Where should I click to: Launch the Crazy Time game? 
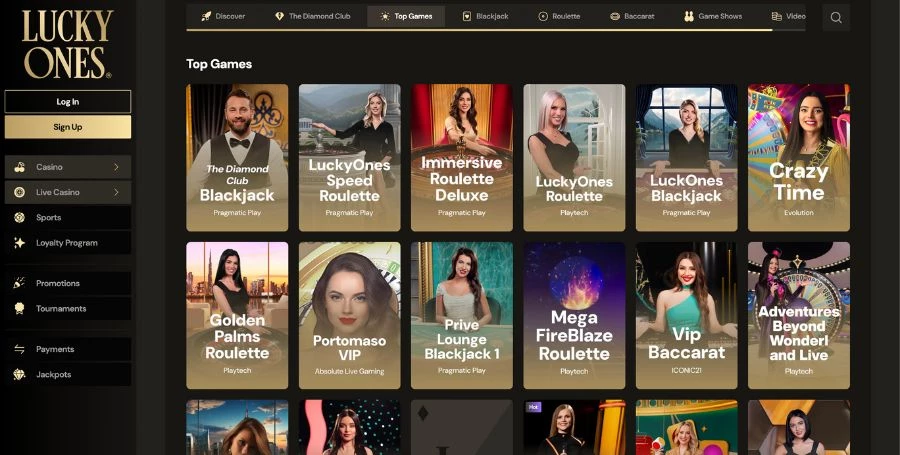(798, 158)
